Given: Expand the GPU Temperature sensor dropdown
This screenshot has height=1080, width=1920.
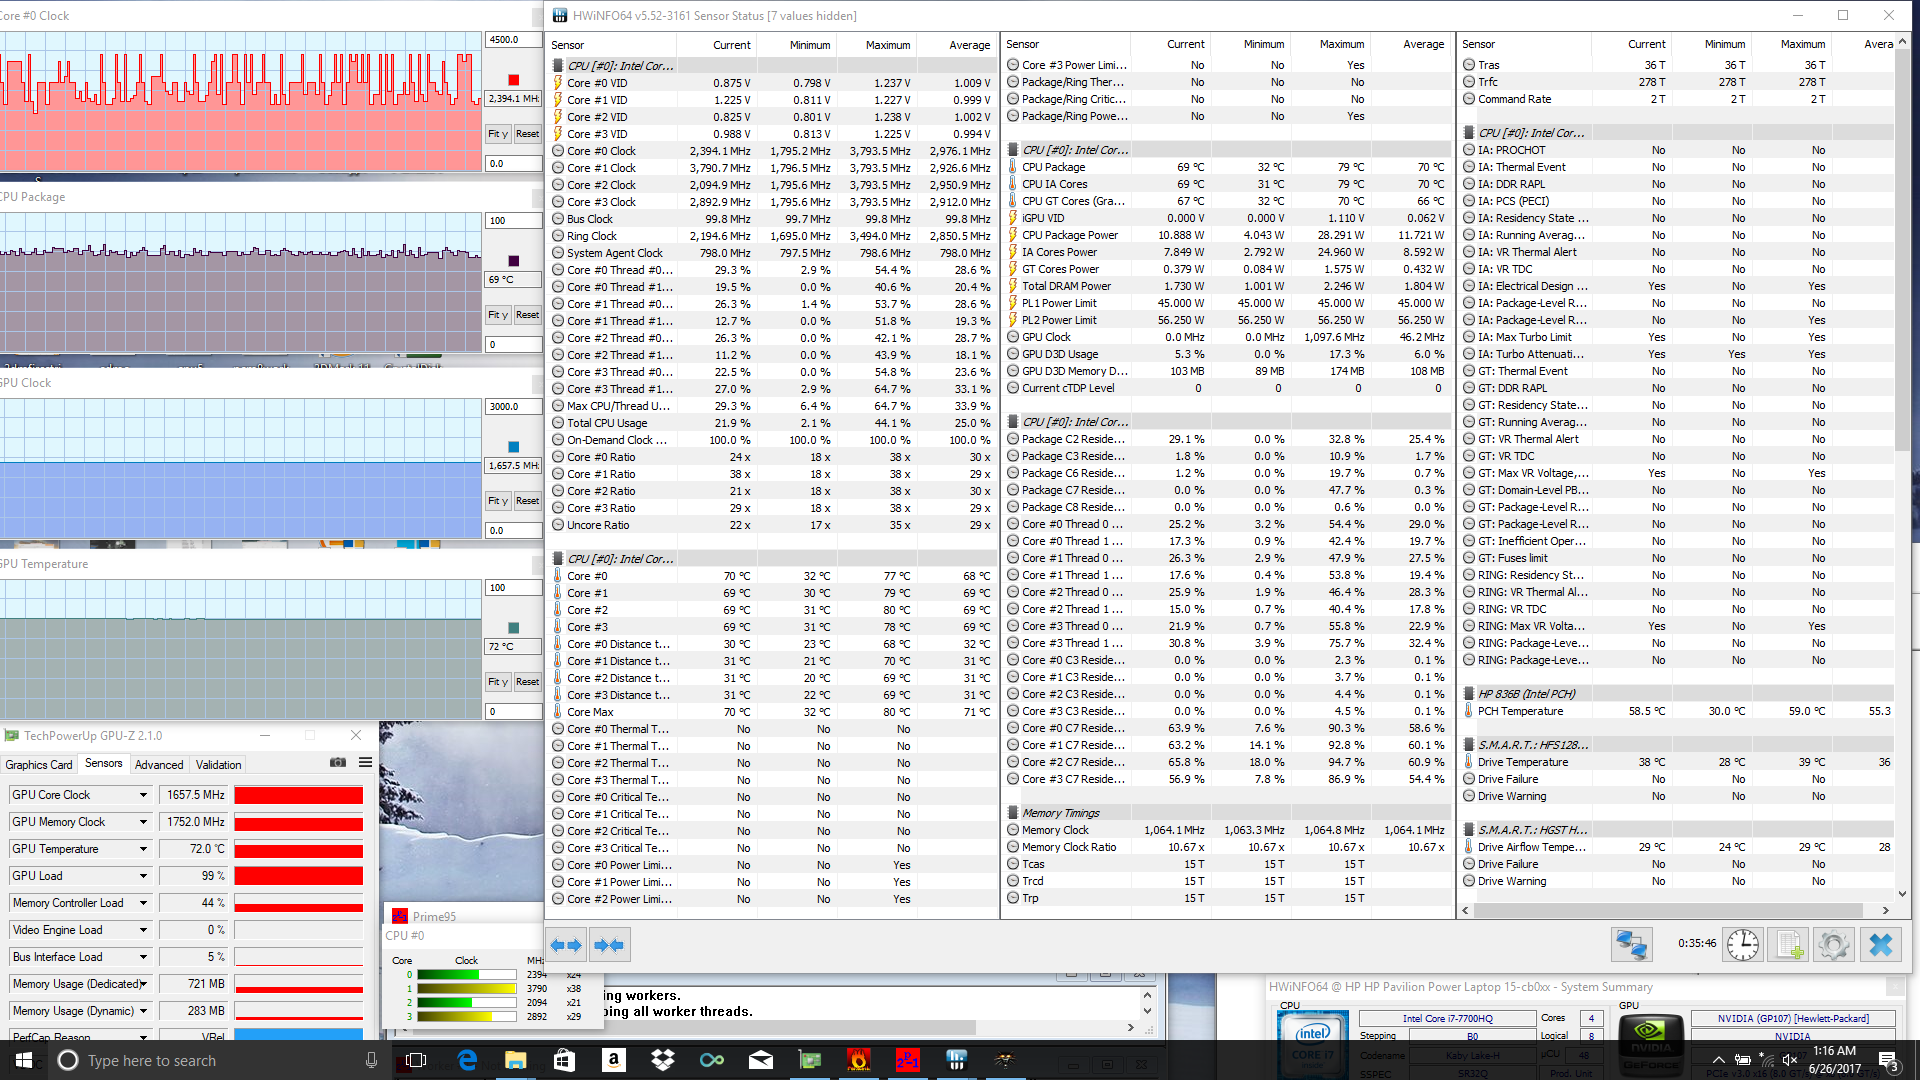Looking at the screenshot, I should tap(143, 849).
